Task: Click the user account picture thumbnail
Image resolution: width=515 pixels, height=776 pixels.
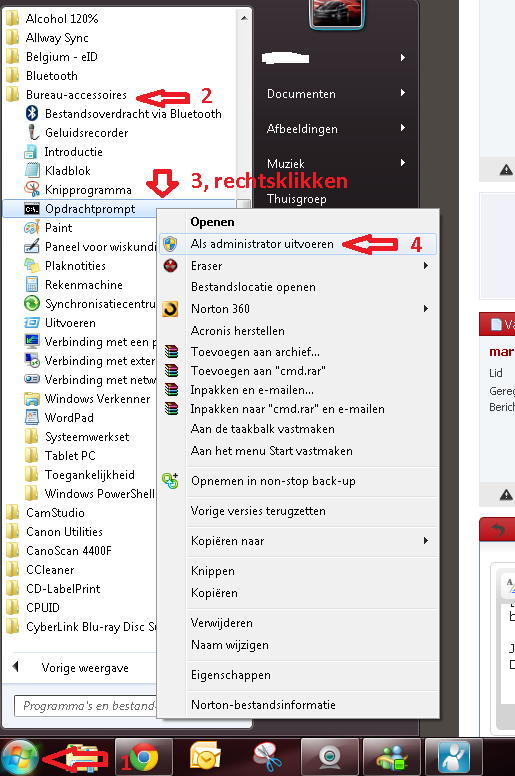Action: (x=337, y=13)
